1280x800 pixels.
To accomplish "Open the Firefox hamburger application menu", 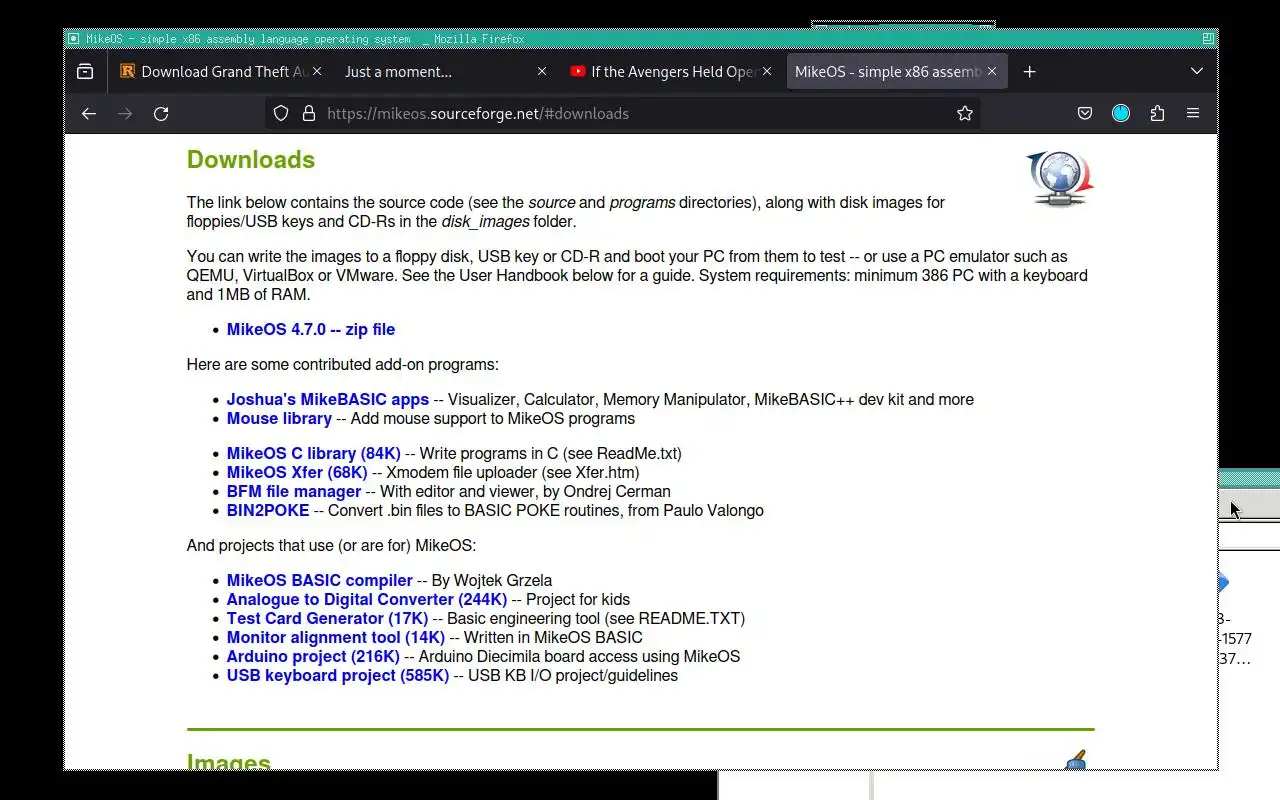I will point(1193,114).
